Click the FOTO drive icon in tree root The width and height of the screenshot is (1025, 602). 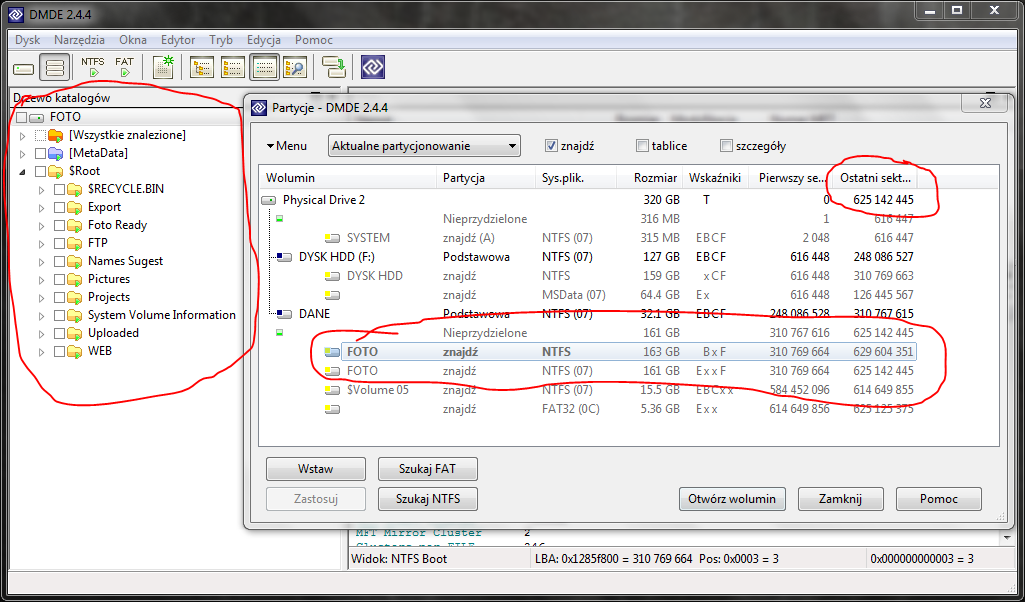[38, 118]
